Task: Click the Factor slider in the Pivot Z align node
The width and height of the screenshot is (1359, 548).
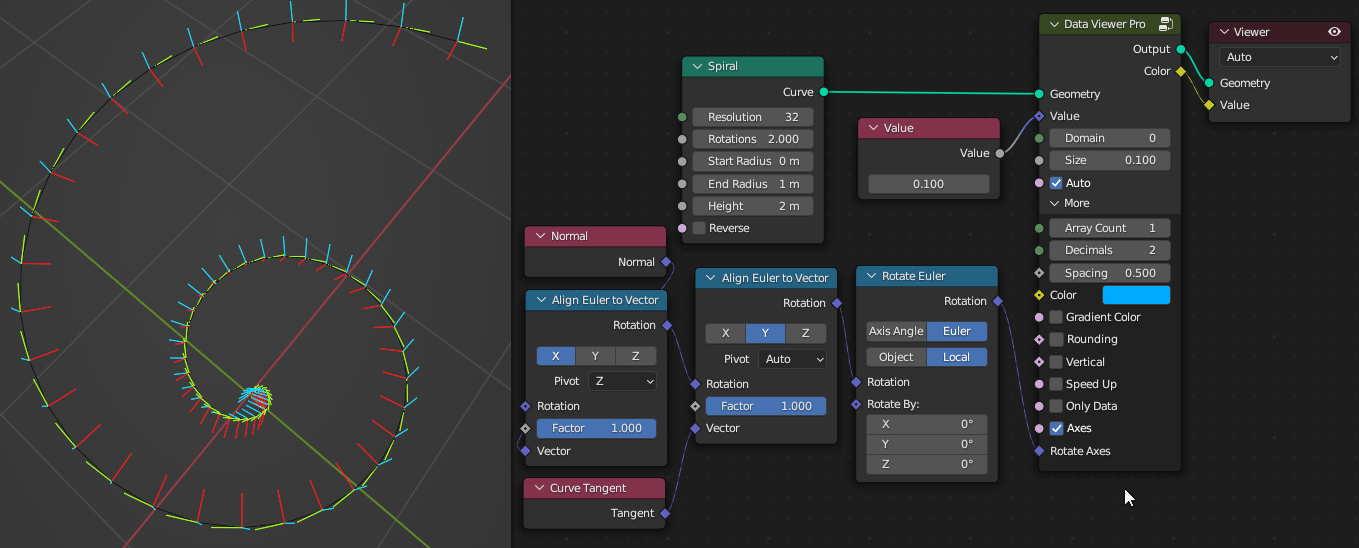Action: pyautogui.click(x=596, y=428)
